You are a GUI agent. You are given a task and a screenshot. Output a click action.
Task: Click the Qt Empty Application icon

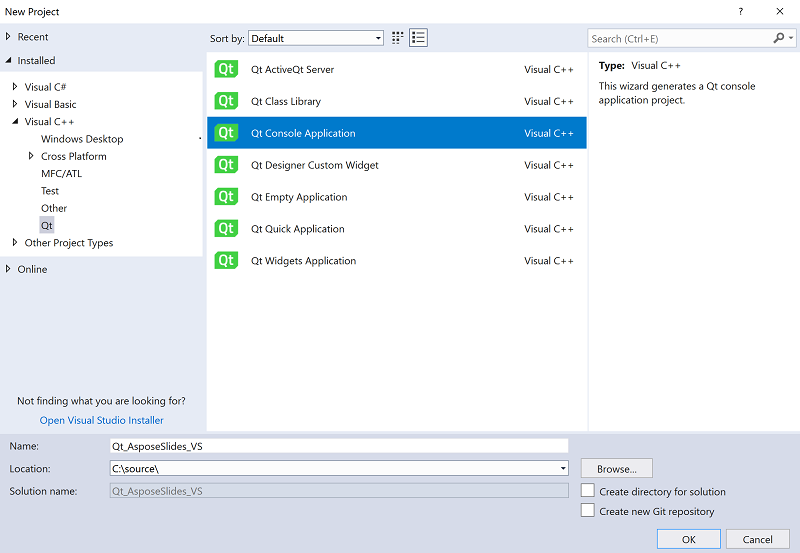(226, 196)
